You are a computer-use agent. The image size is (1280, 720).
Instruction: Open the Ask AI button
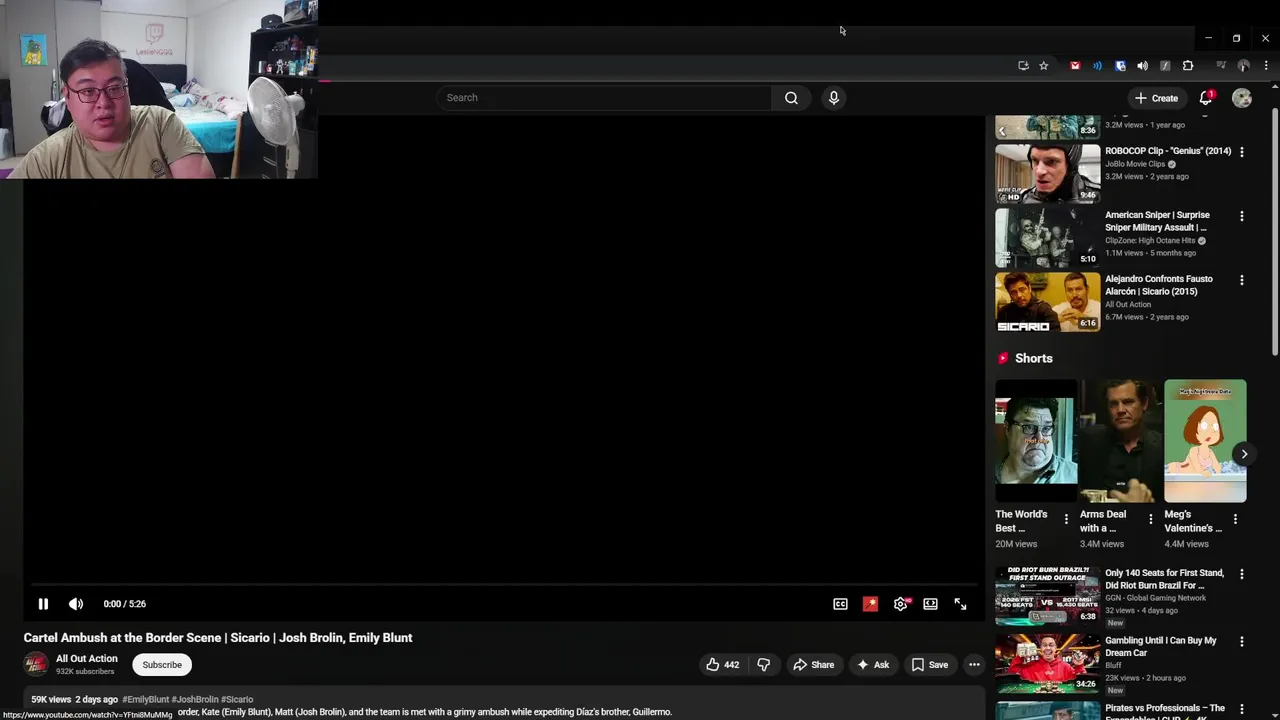point(873,665)
